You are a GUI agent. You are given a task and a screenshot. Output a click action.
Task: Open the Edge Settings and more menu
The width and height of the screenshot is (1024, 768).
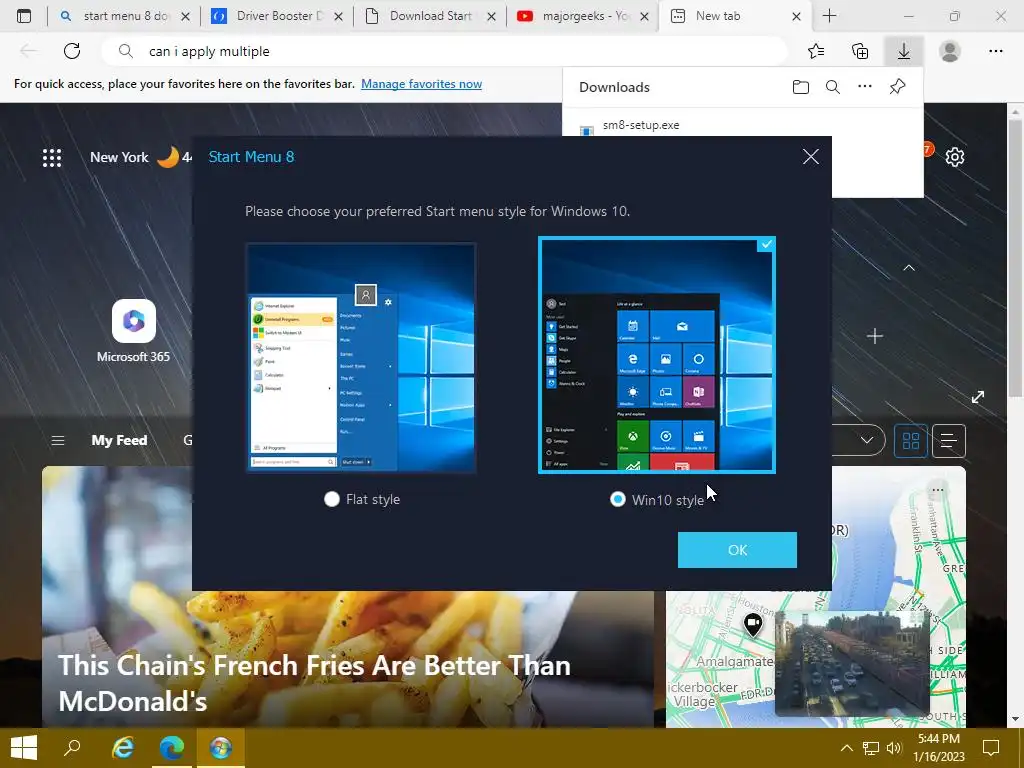click(995, 51)
